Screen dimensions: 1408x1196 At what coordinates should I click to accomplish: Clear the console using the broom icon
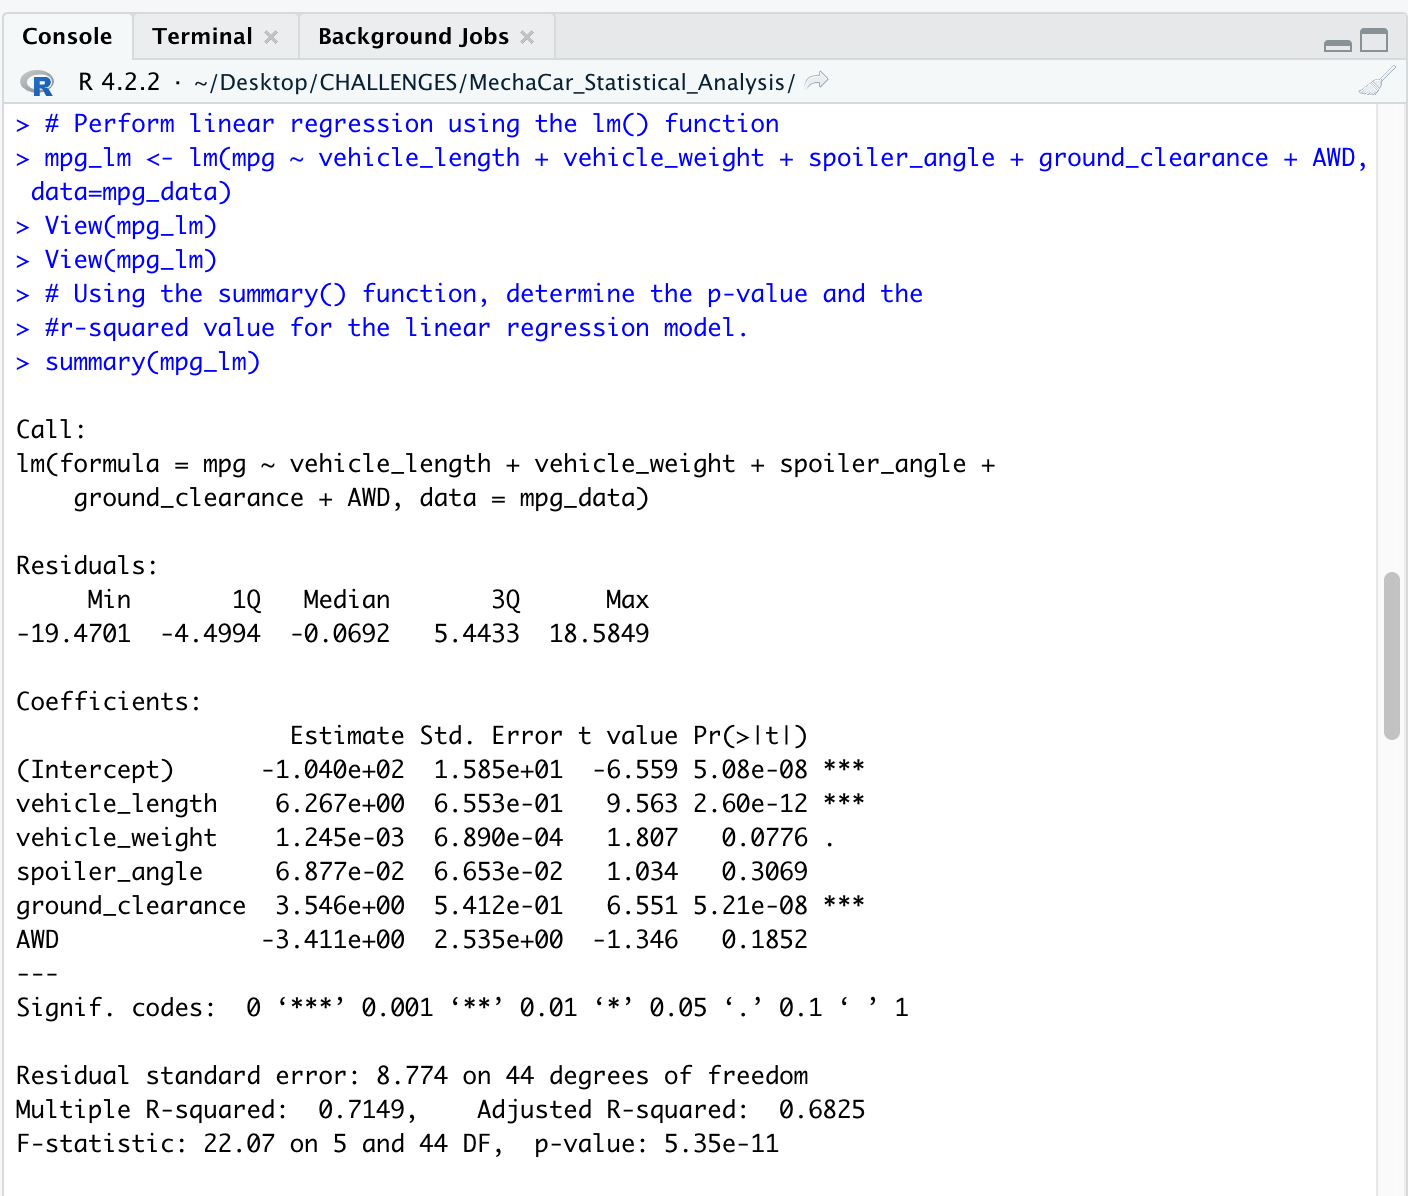point(1378,80)
